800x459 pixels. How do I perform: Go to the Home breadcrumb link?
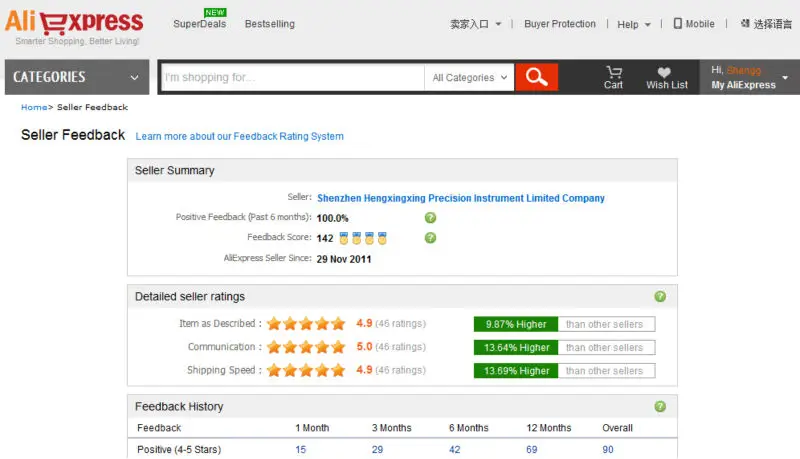34,107
